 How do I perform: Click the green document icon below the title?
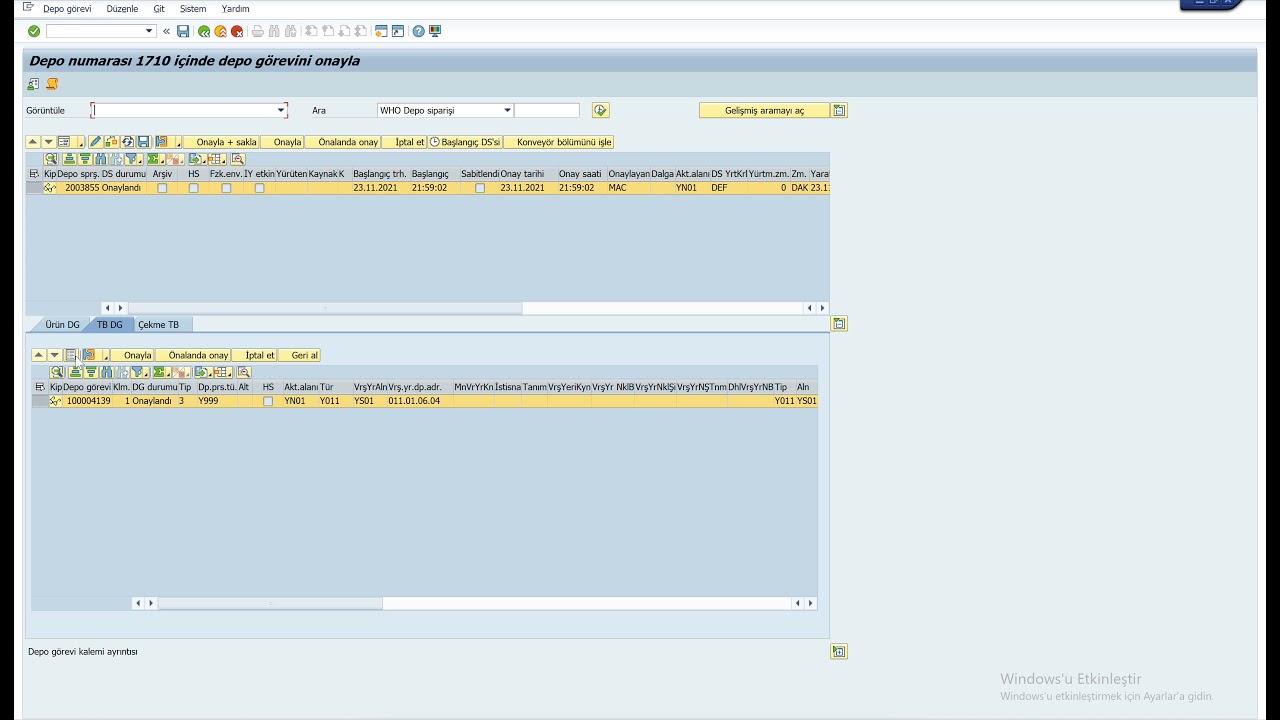33,84
